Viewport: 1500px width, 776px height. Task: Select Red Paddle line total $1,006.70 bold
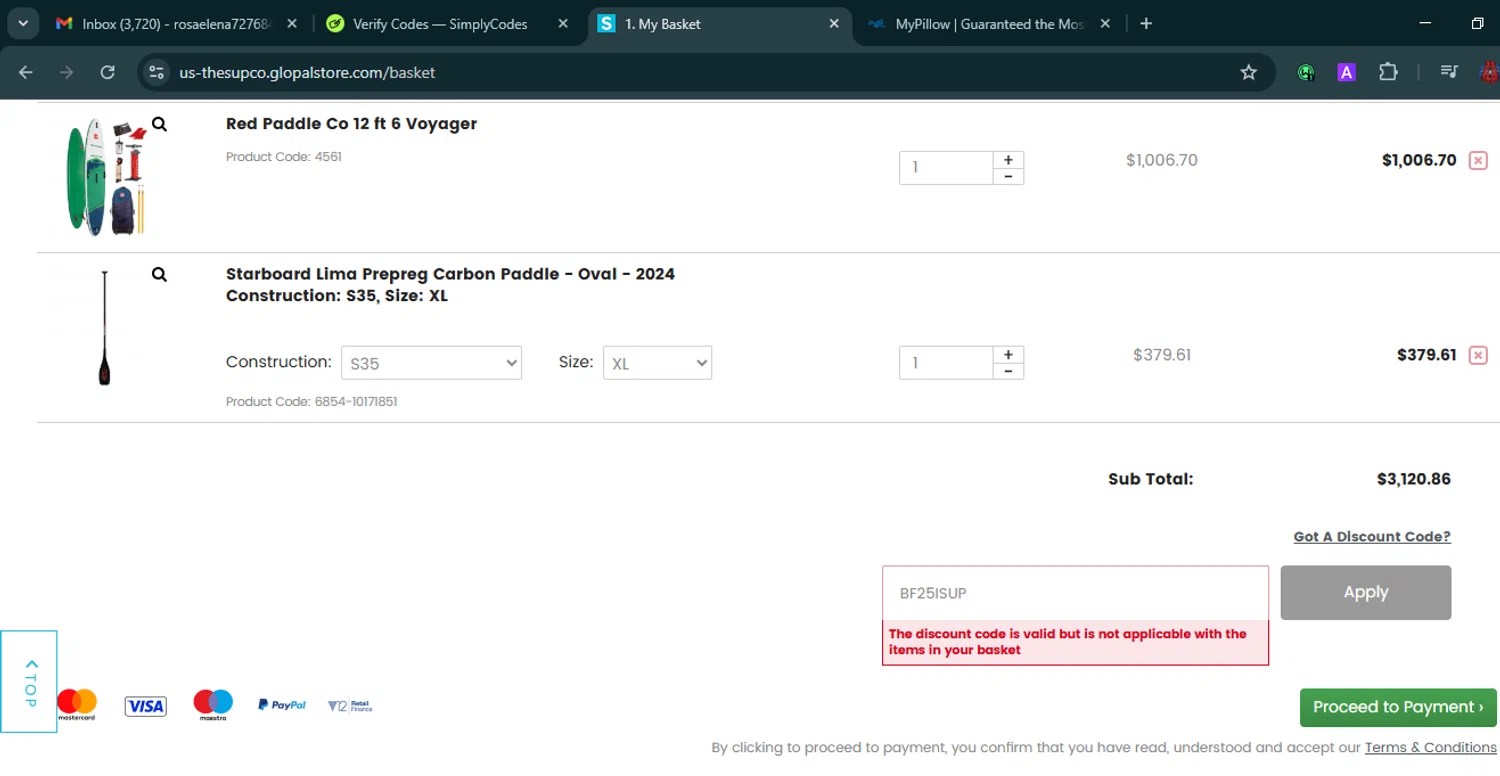click(x=1419, y=160)
